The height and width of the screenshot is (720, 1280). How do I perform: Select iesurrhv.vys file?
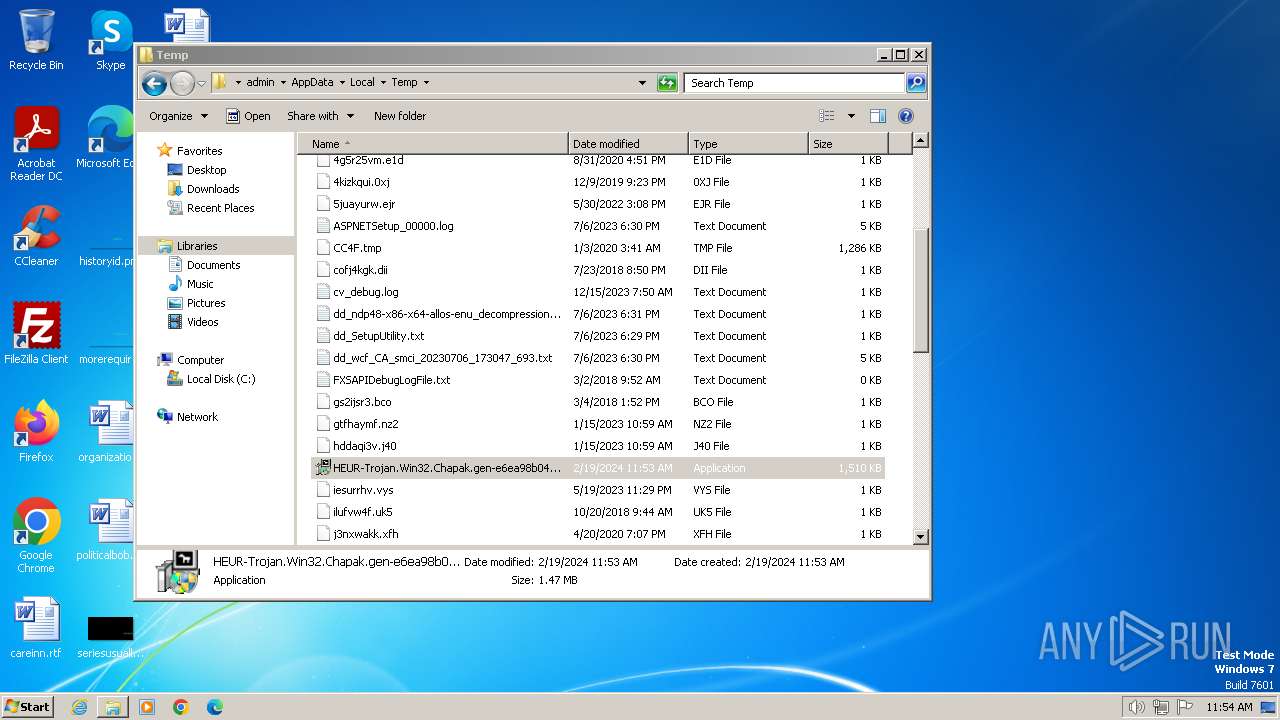[598, 490]
